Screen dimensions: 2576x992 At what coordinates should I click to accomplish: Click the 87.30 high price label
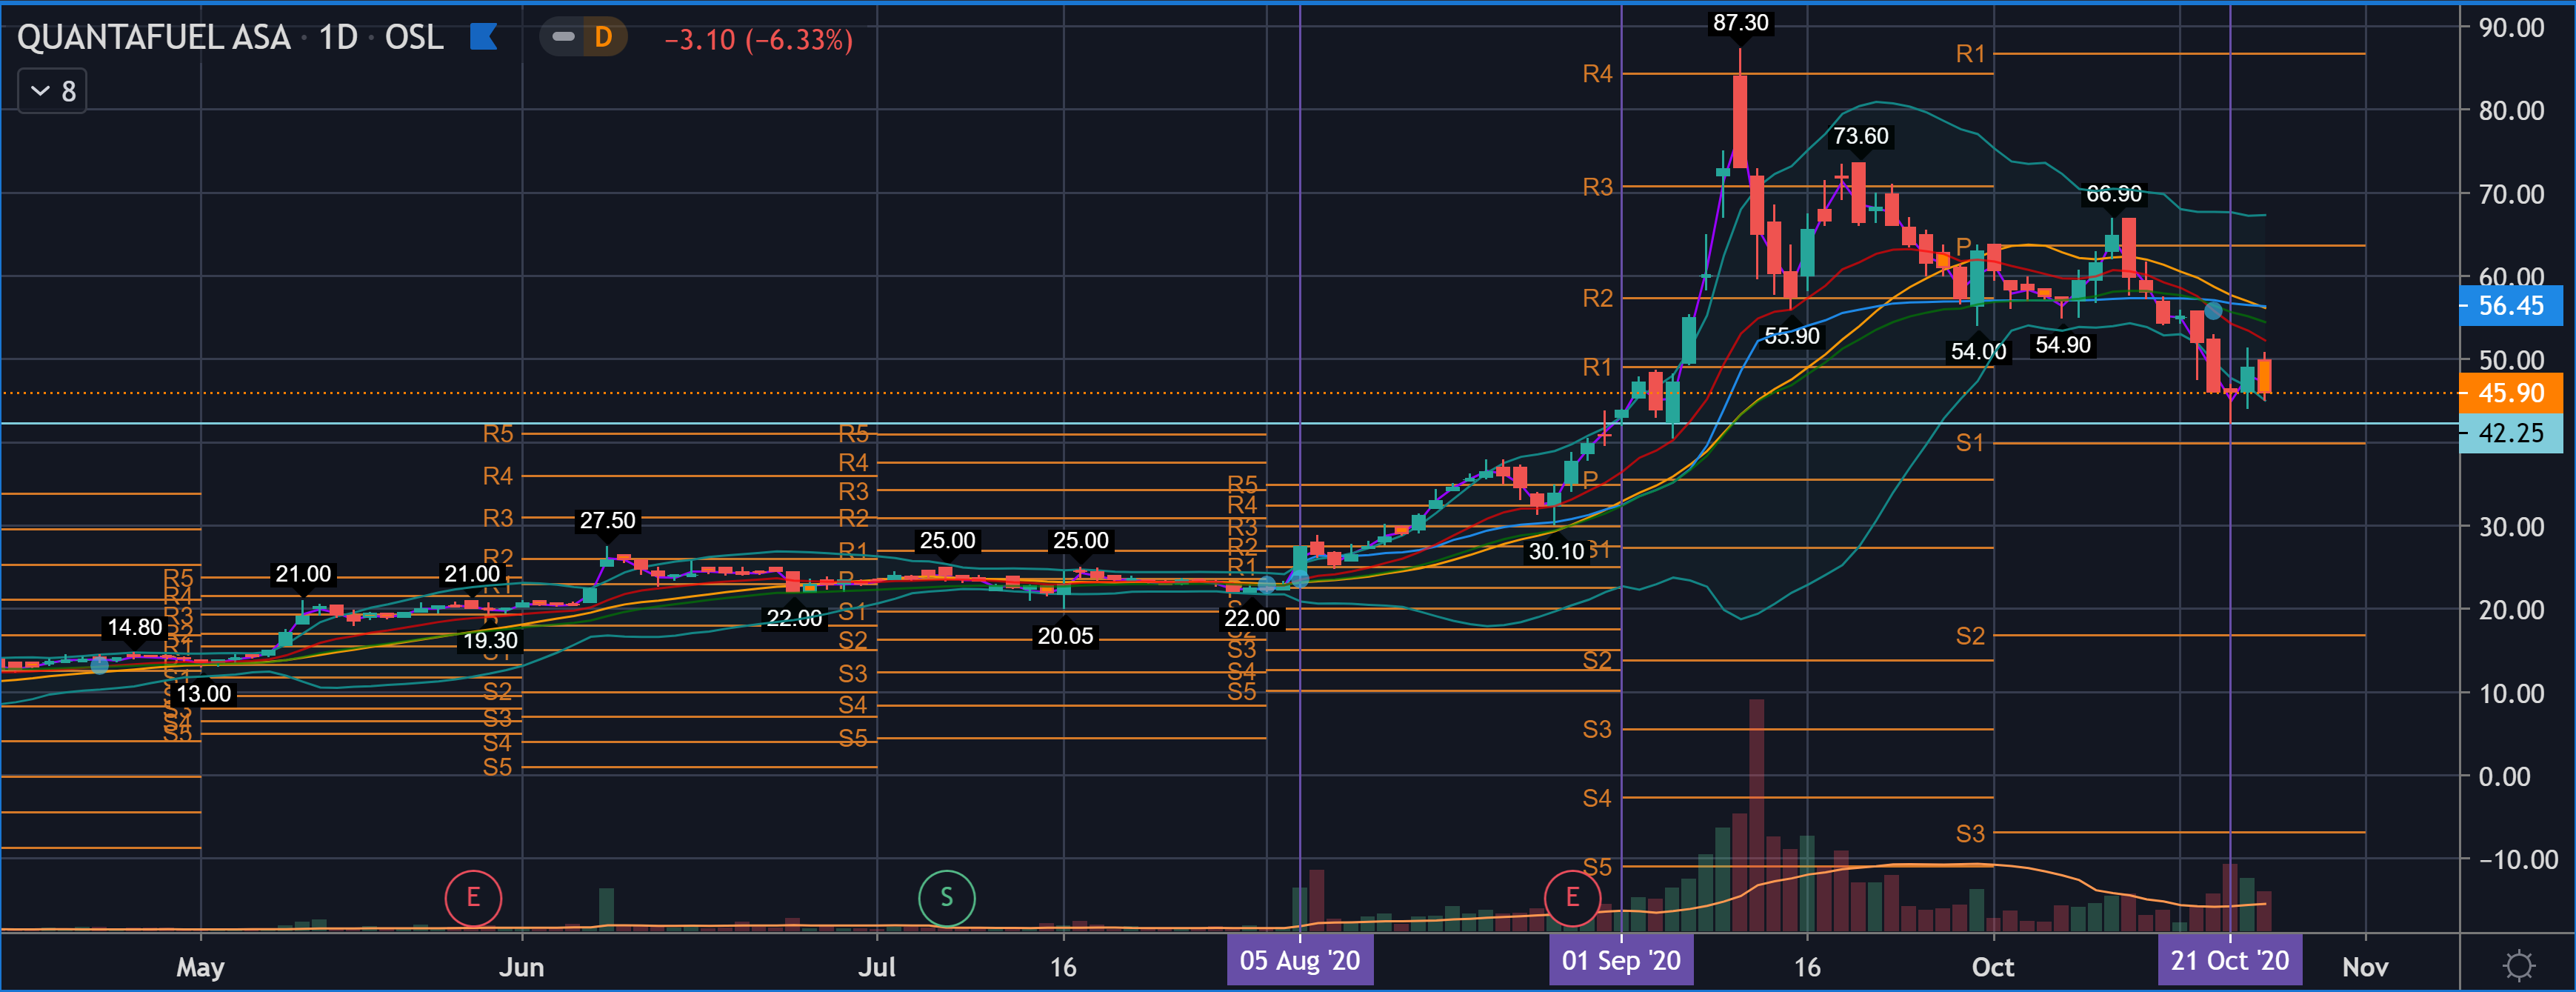tap(1740, 23)
